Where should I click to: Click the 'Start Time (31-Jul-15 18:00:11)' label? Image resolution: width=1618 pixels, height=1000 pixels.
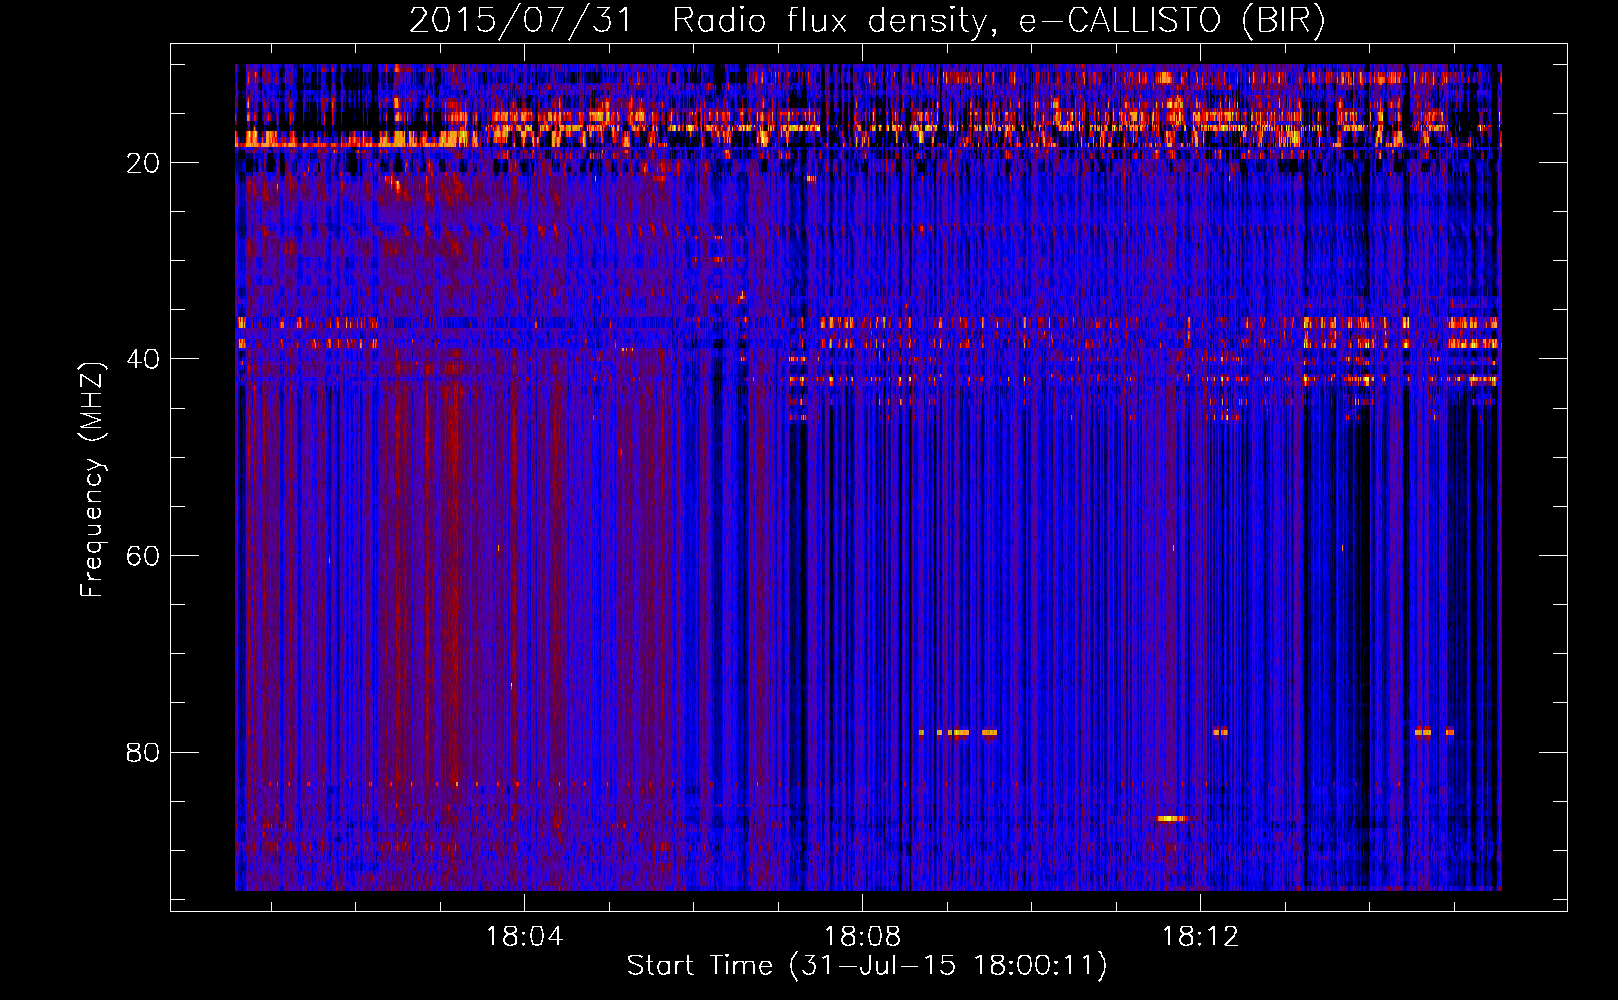867,966
